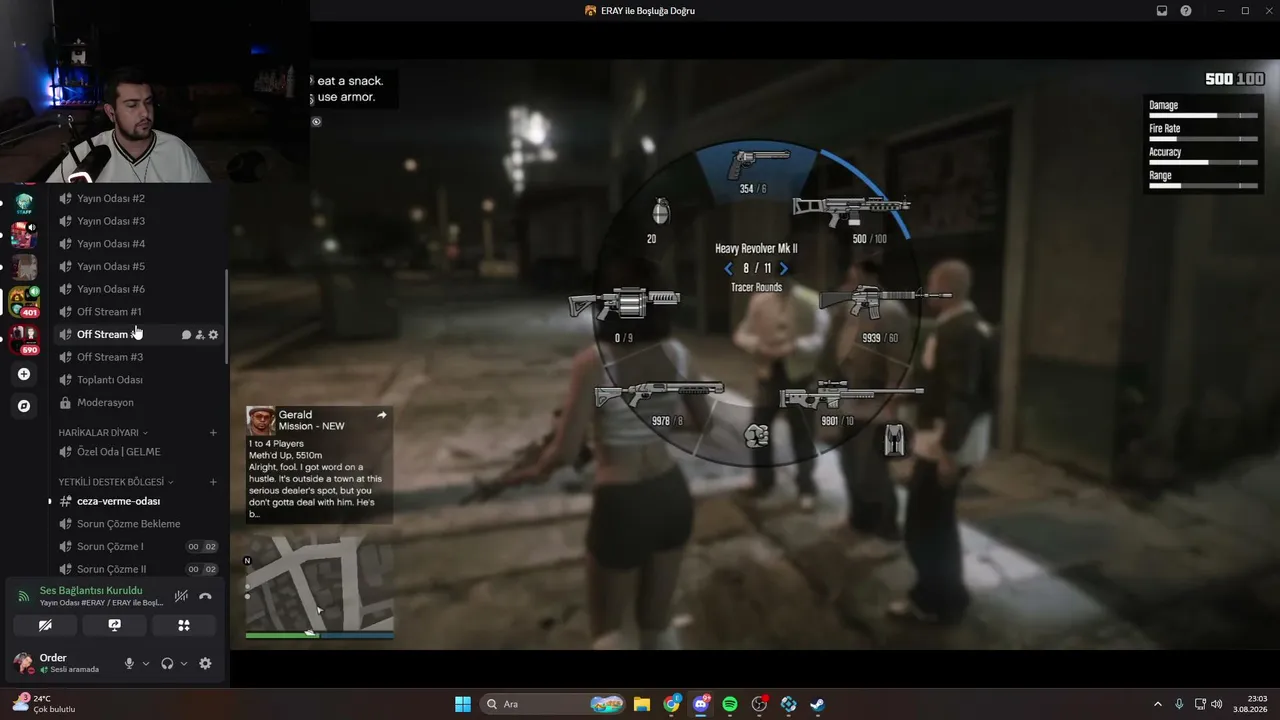
Task: Disconnect from the voice call
Action: point(205,596)
